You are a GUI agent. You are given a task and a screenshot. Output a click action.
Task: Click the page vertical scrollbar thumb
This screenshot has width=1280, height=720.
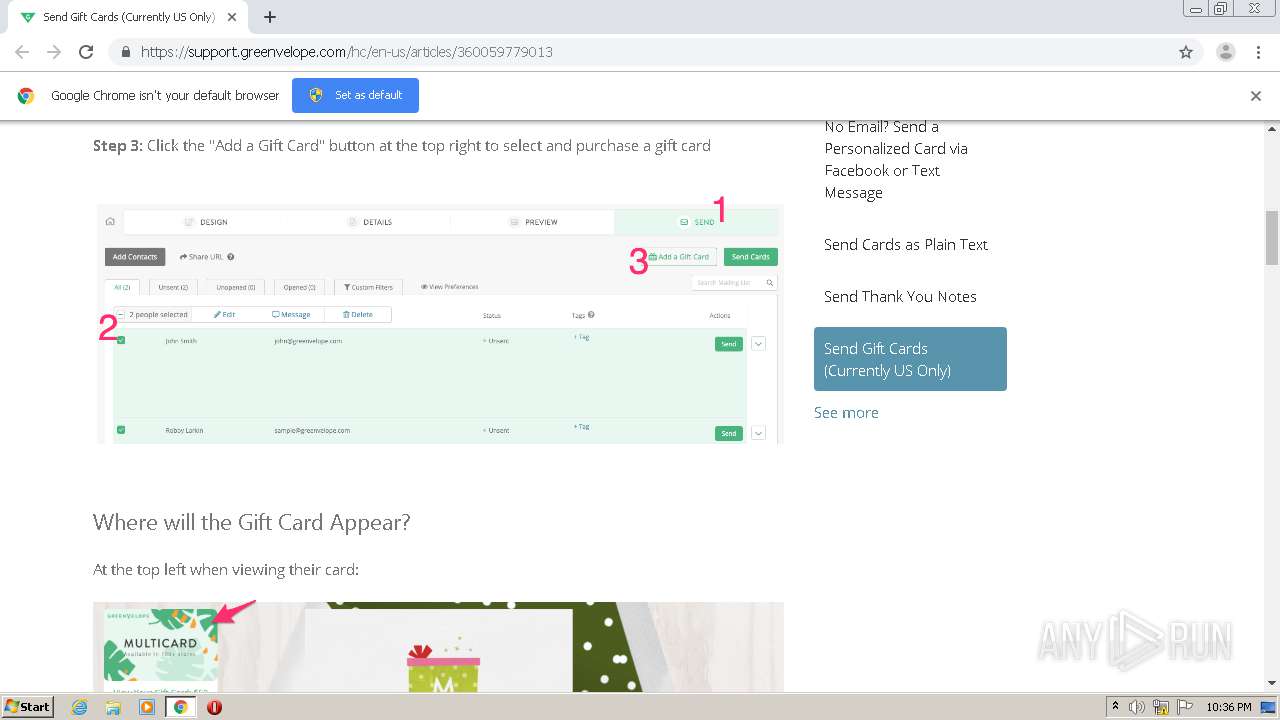pyautogui.click(x=1272, y=238)
